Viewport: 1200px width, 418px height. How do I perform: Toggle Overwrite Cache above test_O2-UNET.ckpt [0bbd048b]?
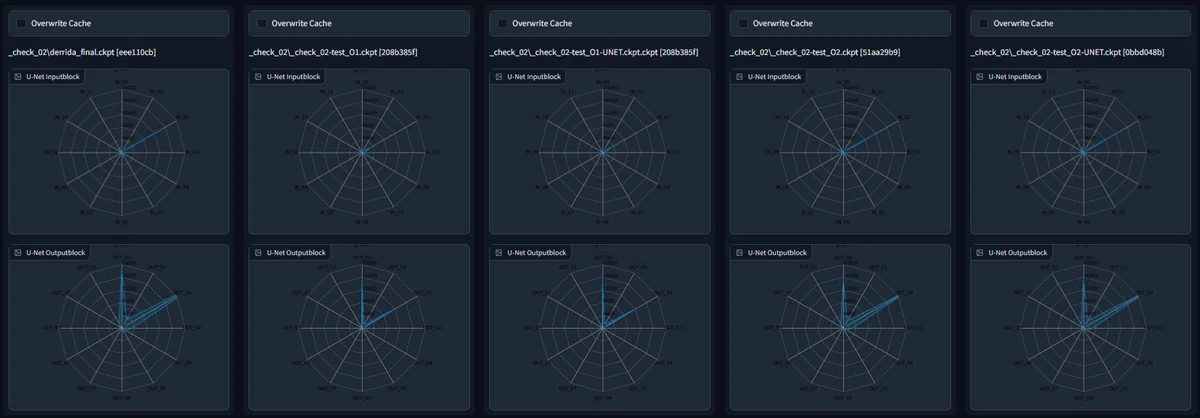pyautogui.click(x=984, y=23)
